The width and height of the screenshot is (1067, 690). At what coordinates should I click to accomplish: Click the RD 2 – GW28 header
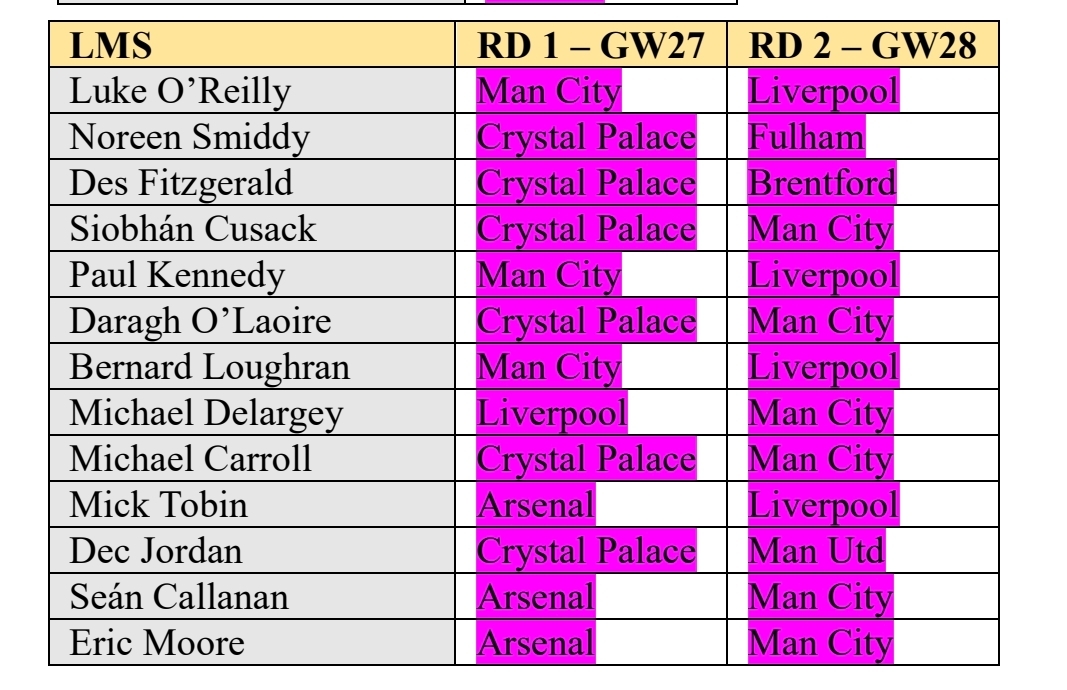pos(862,46)
